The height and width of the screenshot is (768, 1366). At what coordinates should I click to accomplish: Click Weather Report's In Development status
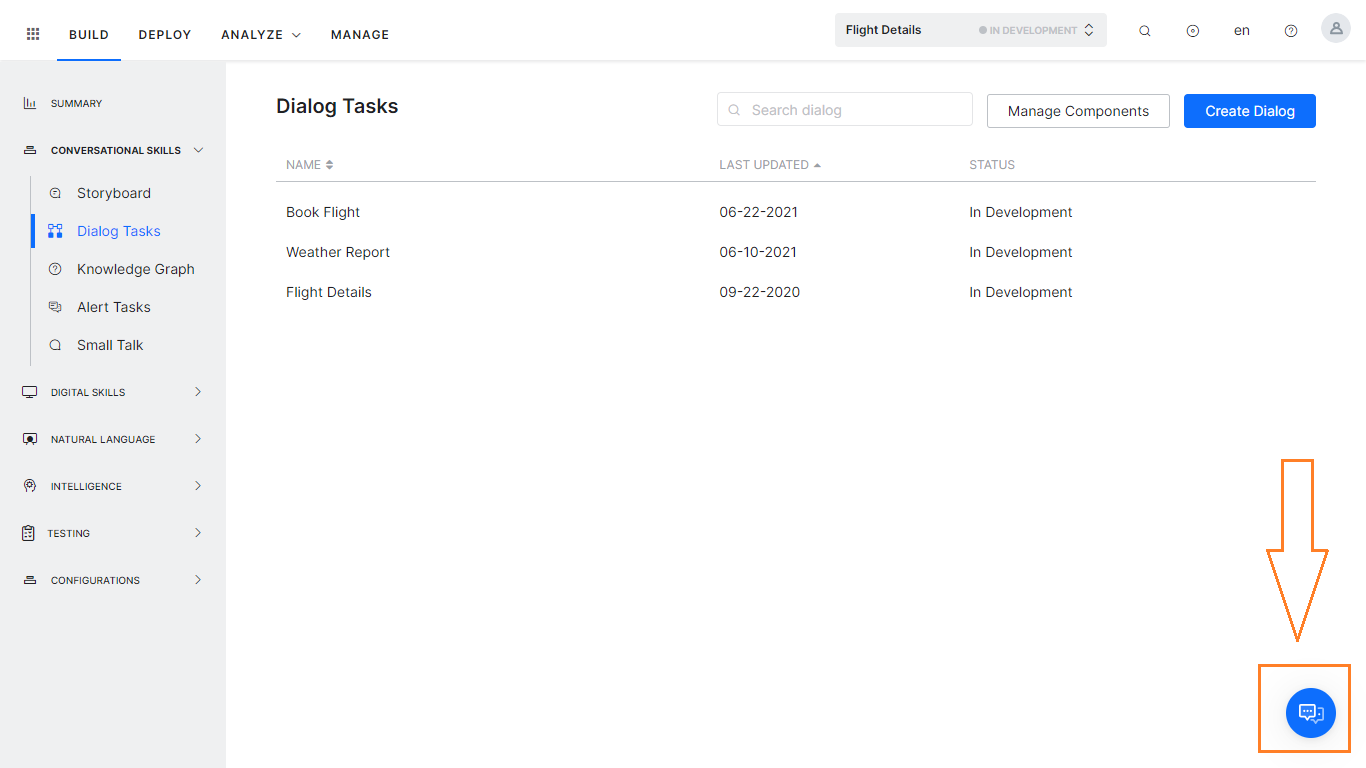[x=1021, y=252]
